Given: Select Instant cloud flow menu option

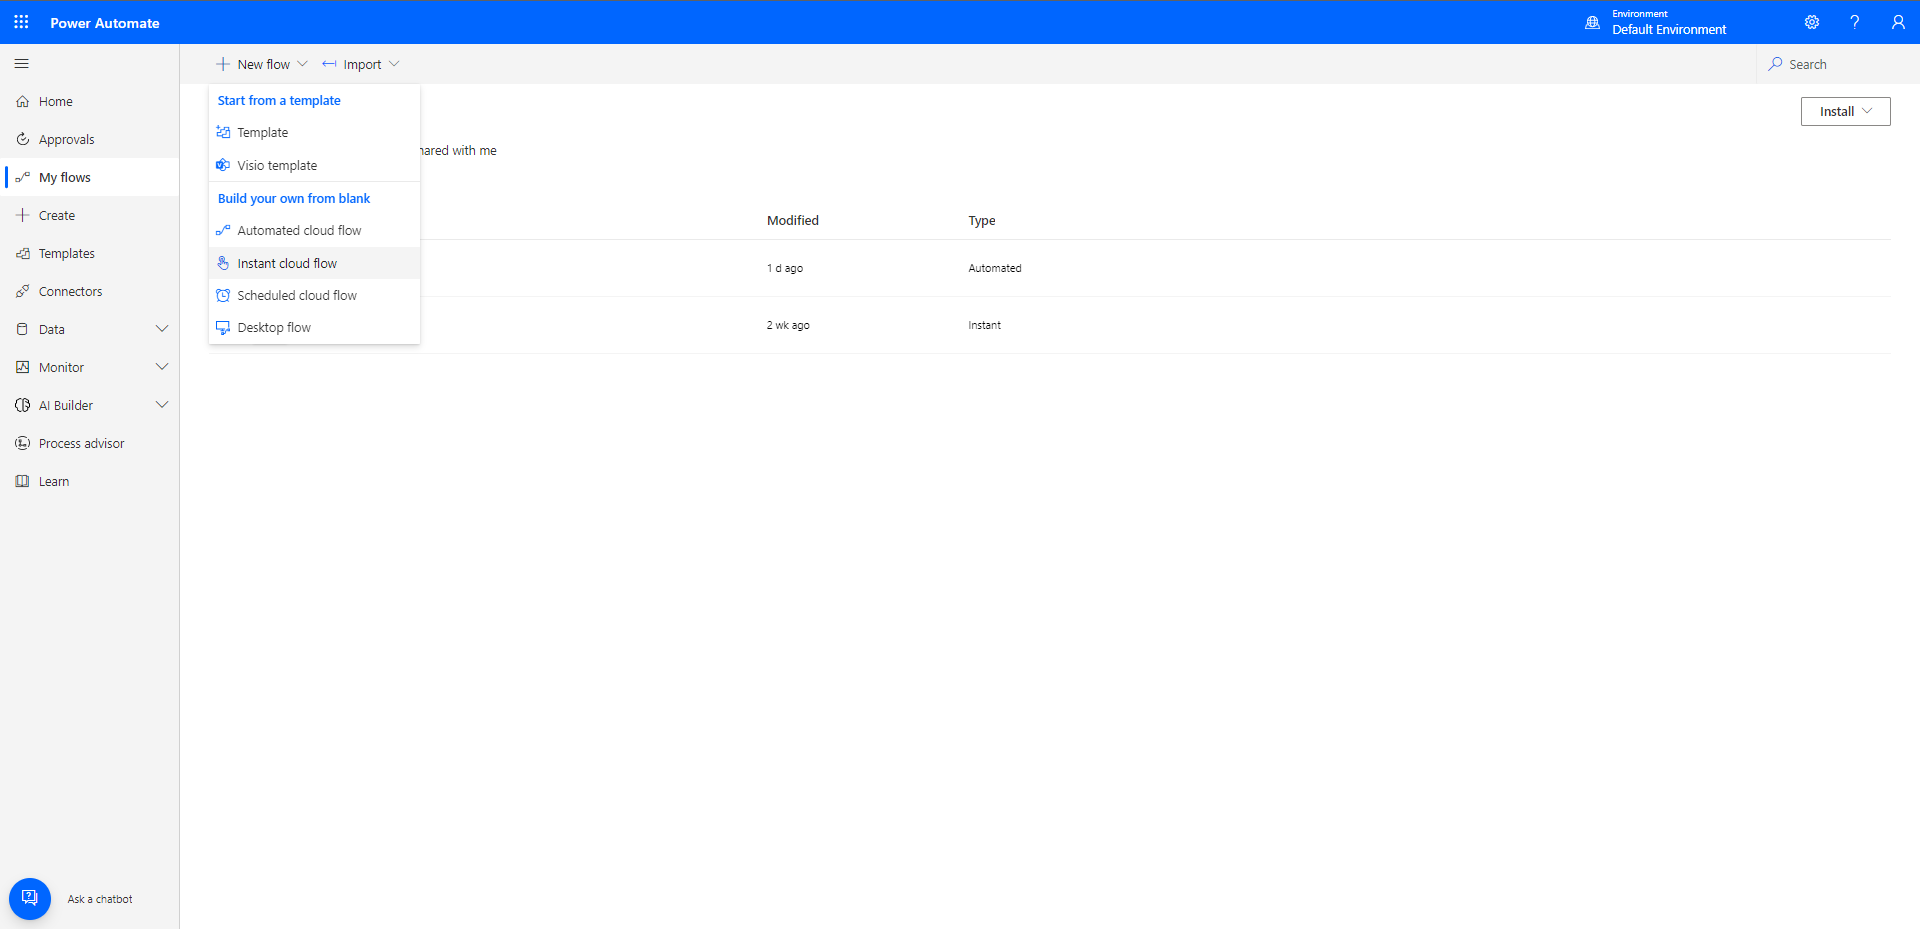Looking at the screenshot, I should pos(287,264).
